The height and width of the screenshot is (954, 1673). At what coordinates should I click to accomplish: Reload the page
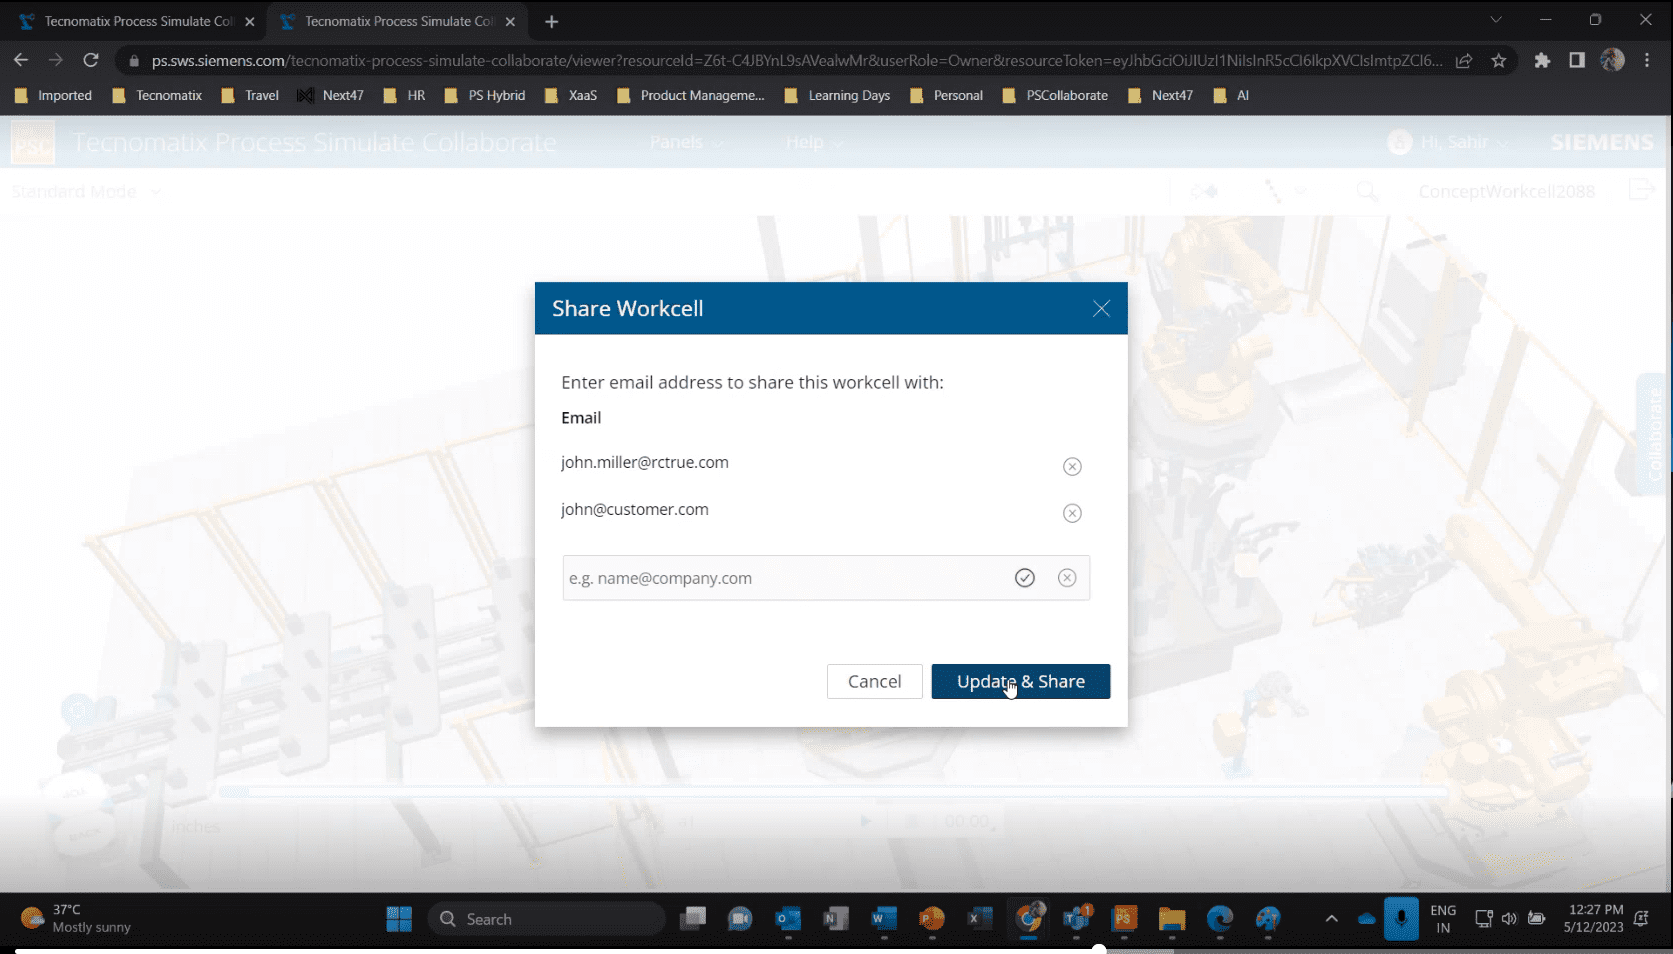click(x=91, y=60)
